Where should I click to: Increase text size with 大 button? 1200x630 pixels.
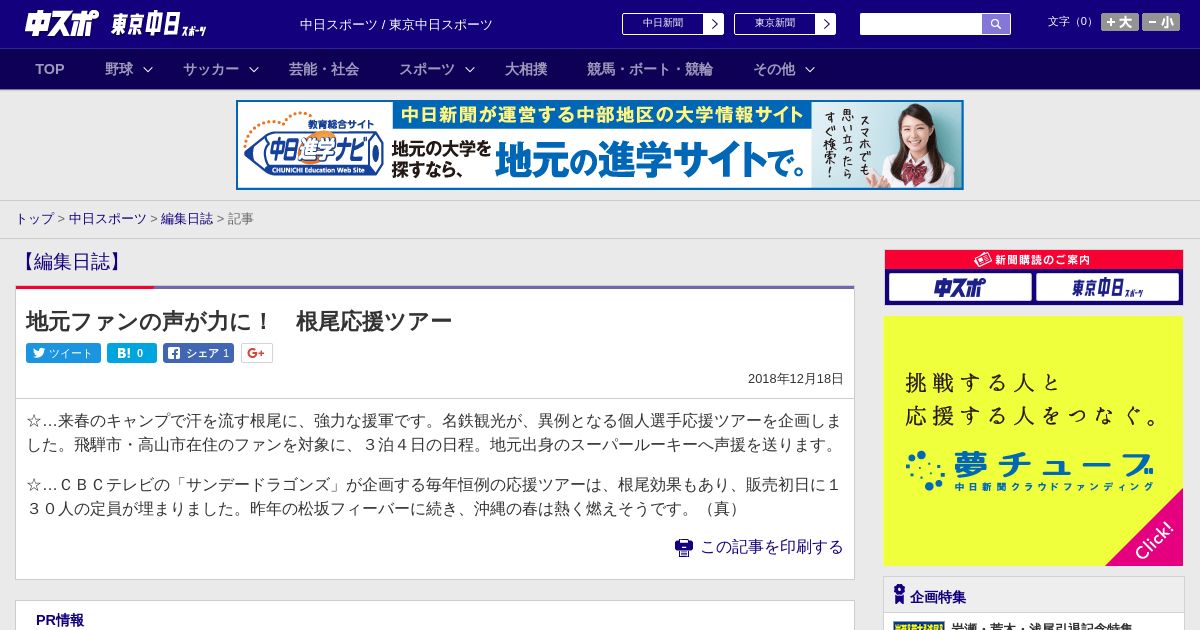pos(1120,22)
